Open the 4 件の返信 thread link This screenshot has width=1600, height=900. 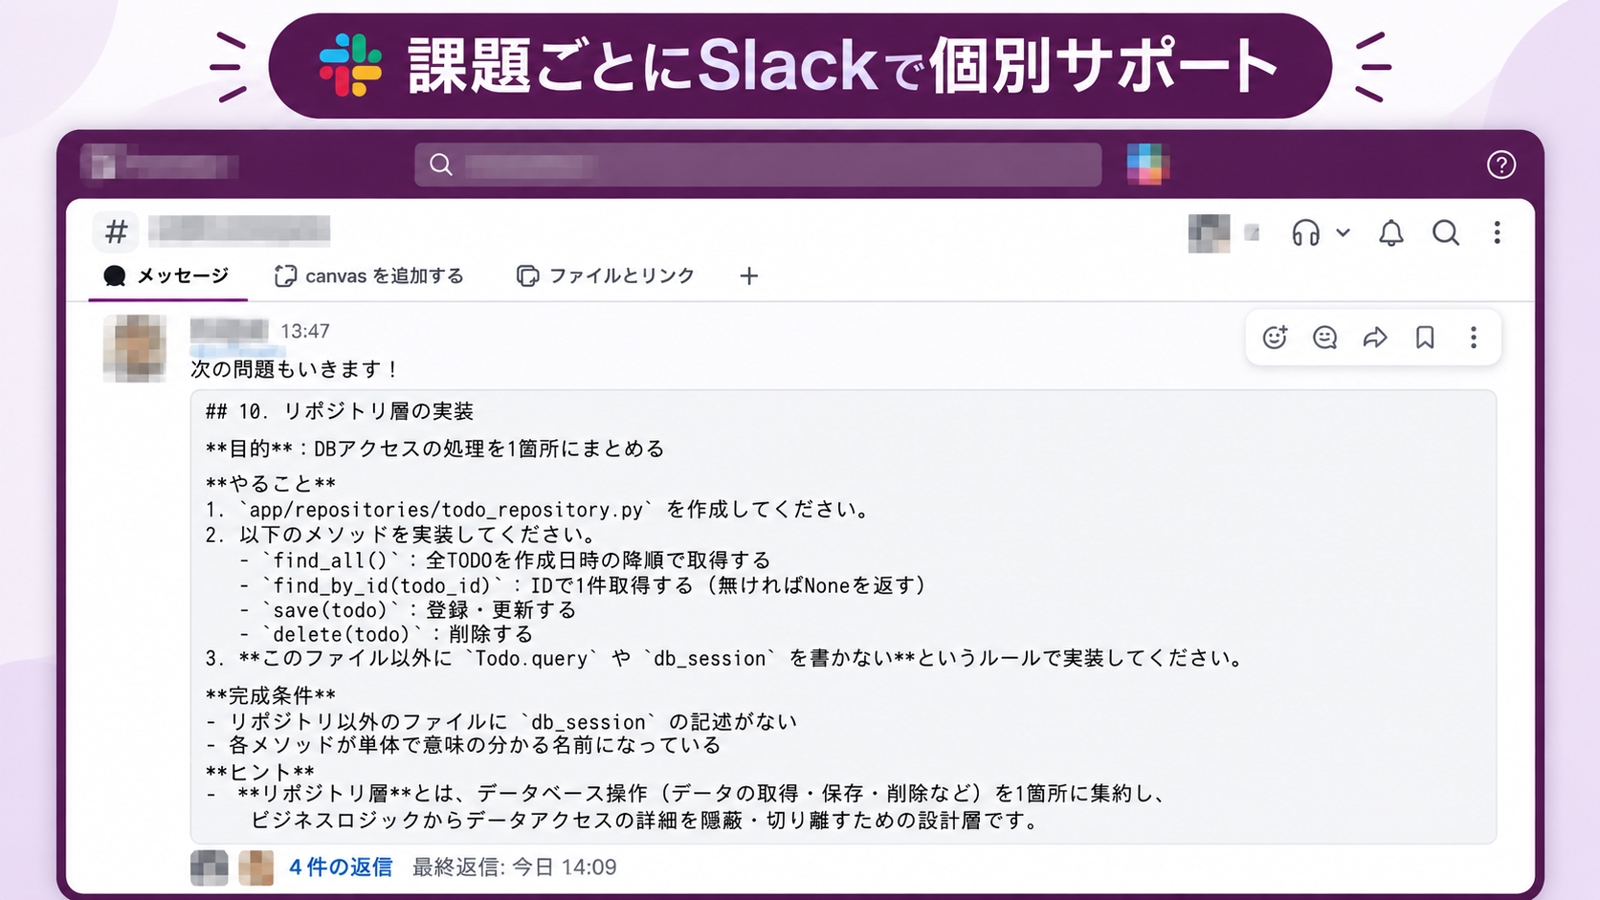[x=341, y=867]
